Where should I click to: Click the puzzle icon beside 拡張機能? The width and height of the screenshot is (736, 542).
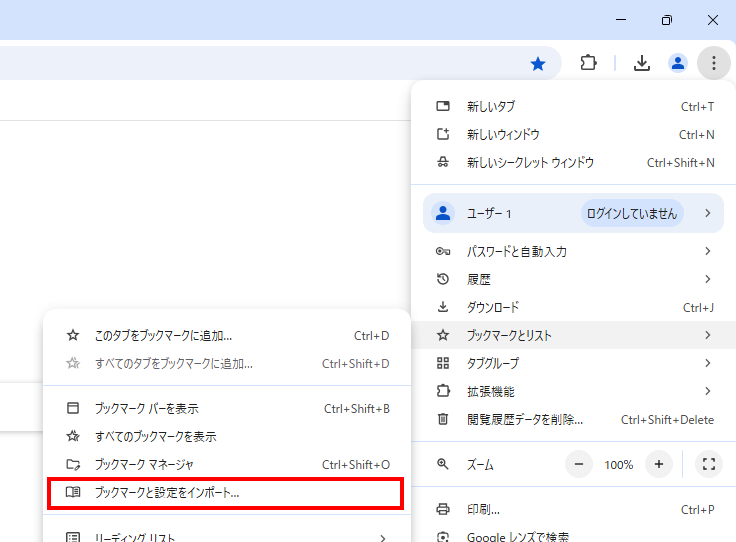pos(443,391)
